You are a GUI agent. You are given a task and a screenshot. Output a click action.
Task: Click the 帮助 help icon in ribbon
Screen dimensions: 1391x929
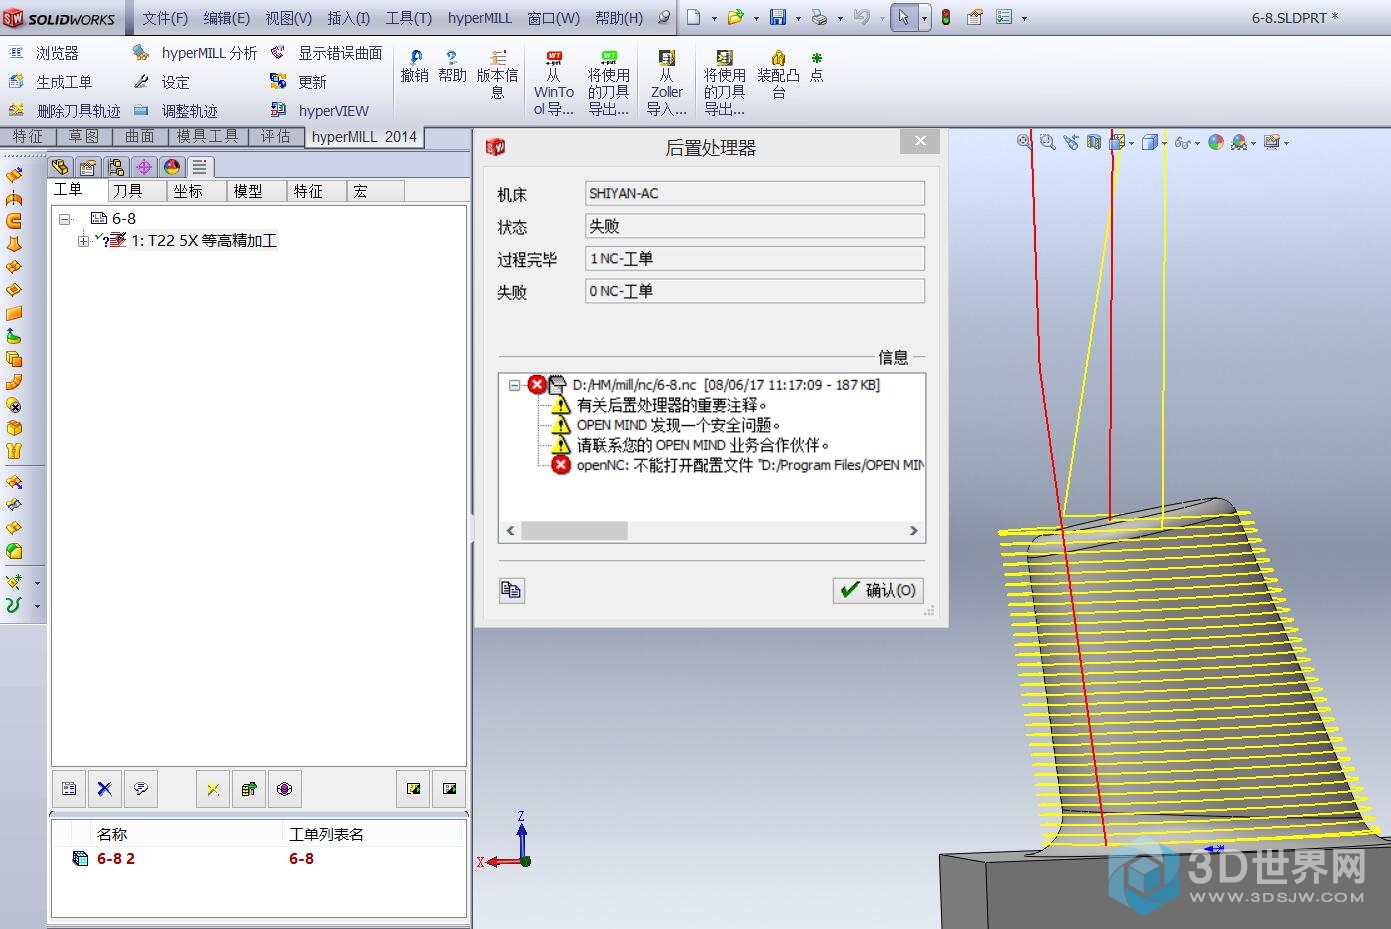tap(452, 66)
